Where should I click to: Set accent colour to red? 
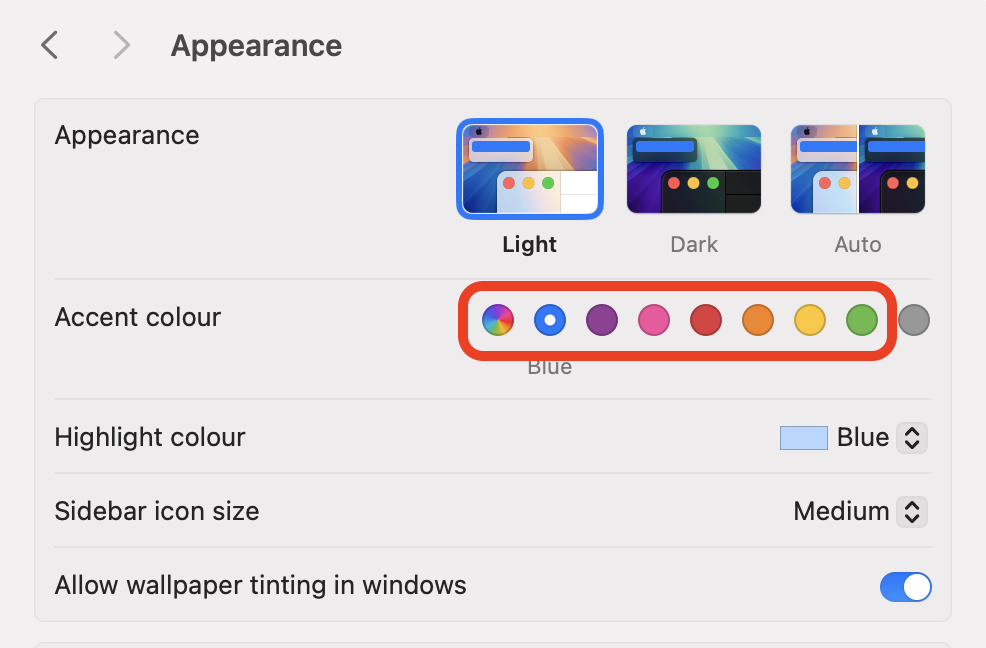[x=706, y=320]
